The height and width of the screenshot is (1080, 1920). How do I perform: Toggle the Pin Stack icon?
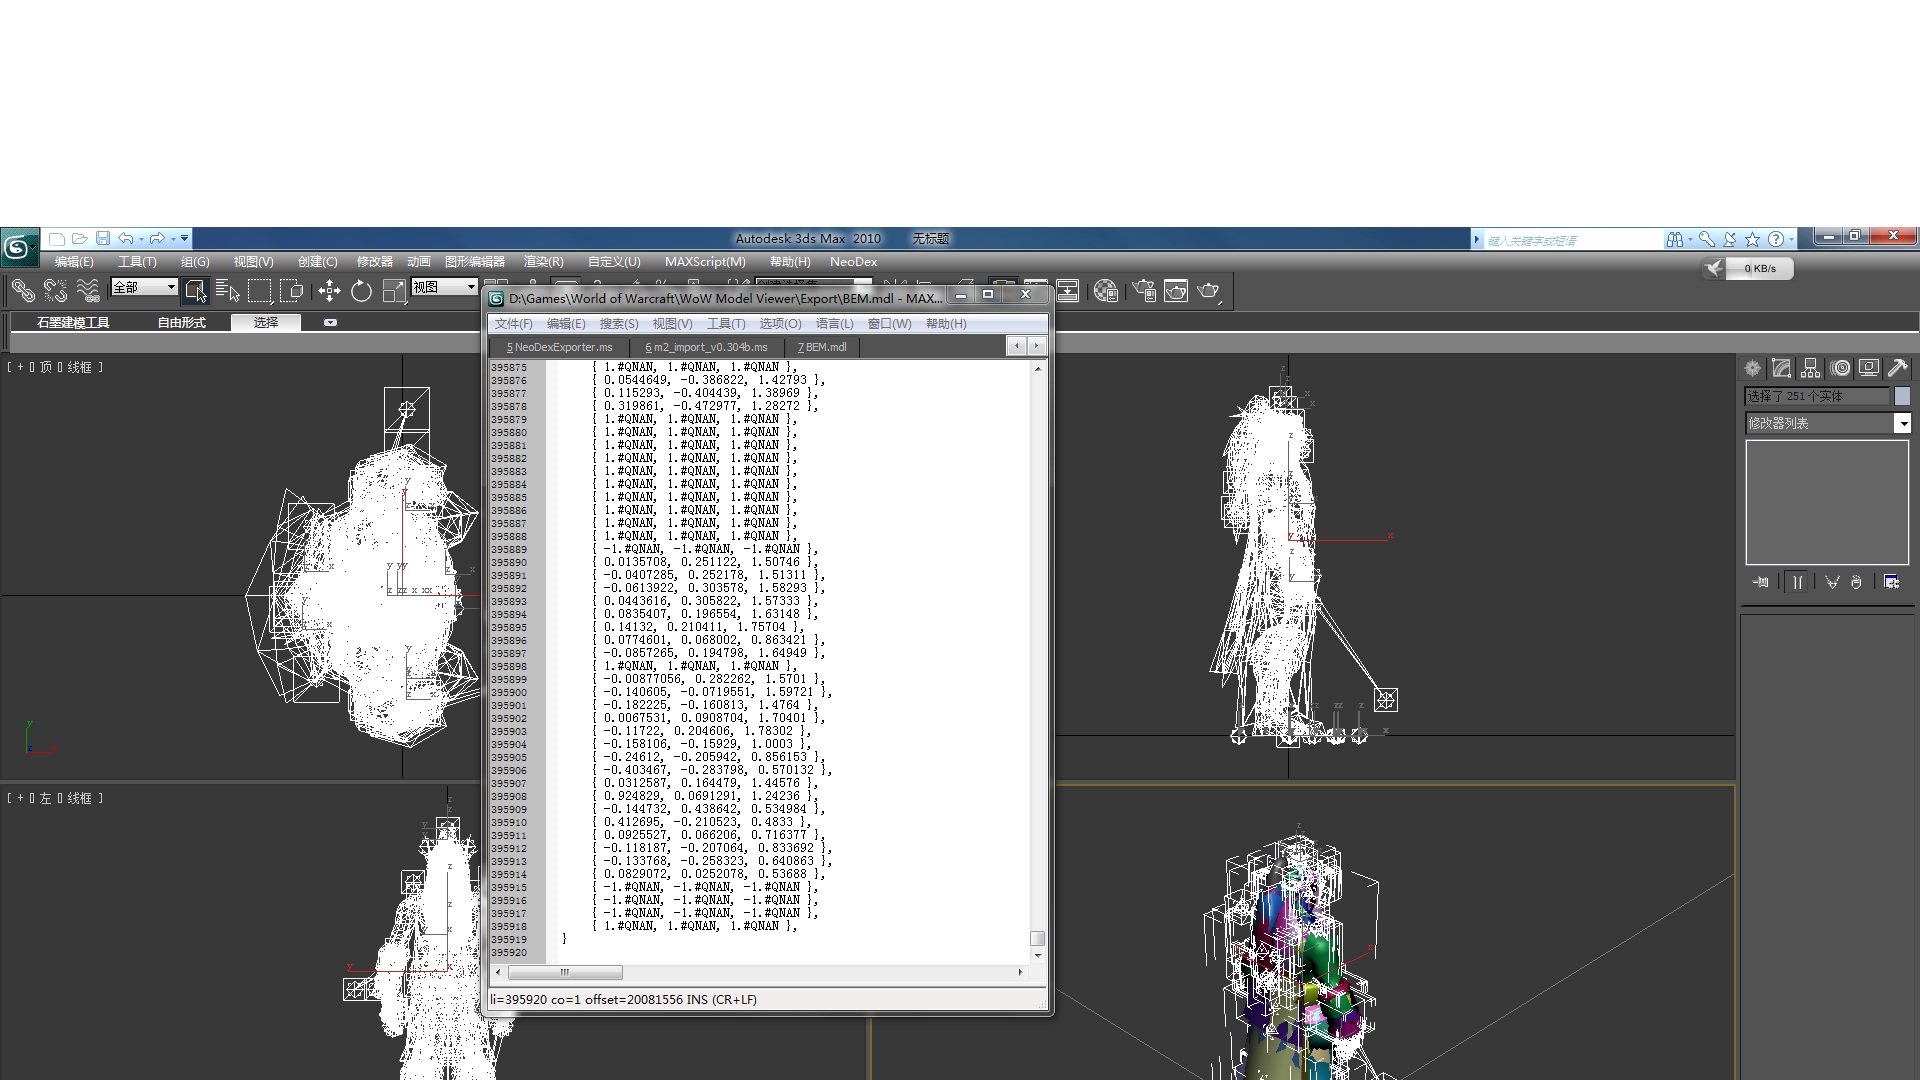click(1761, 582)
